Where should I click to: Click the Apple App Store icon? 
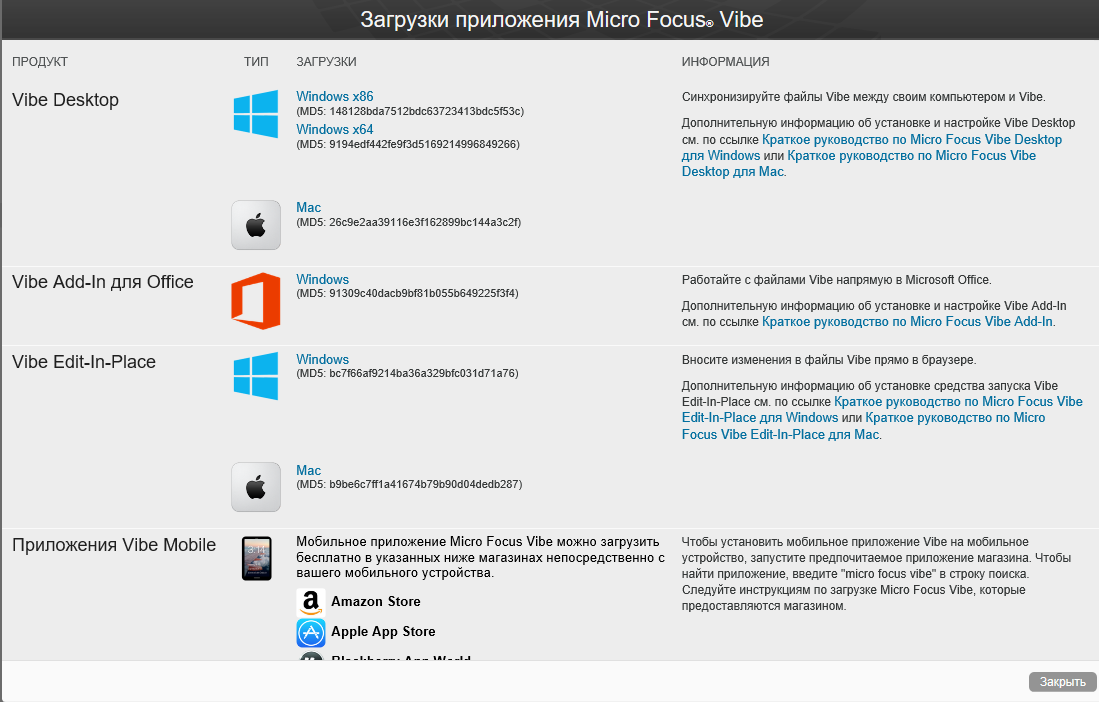point(310,633)
